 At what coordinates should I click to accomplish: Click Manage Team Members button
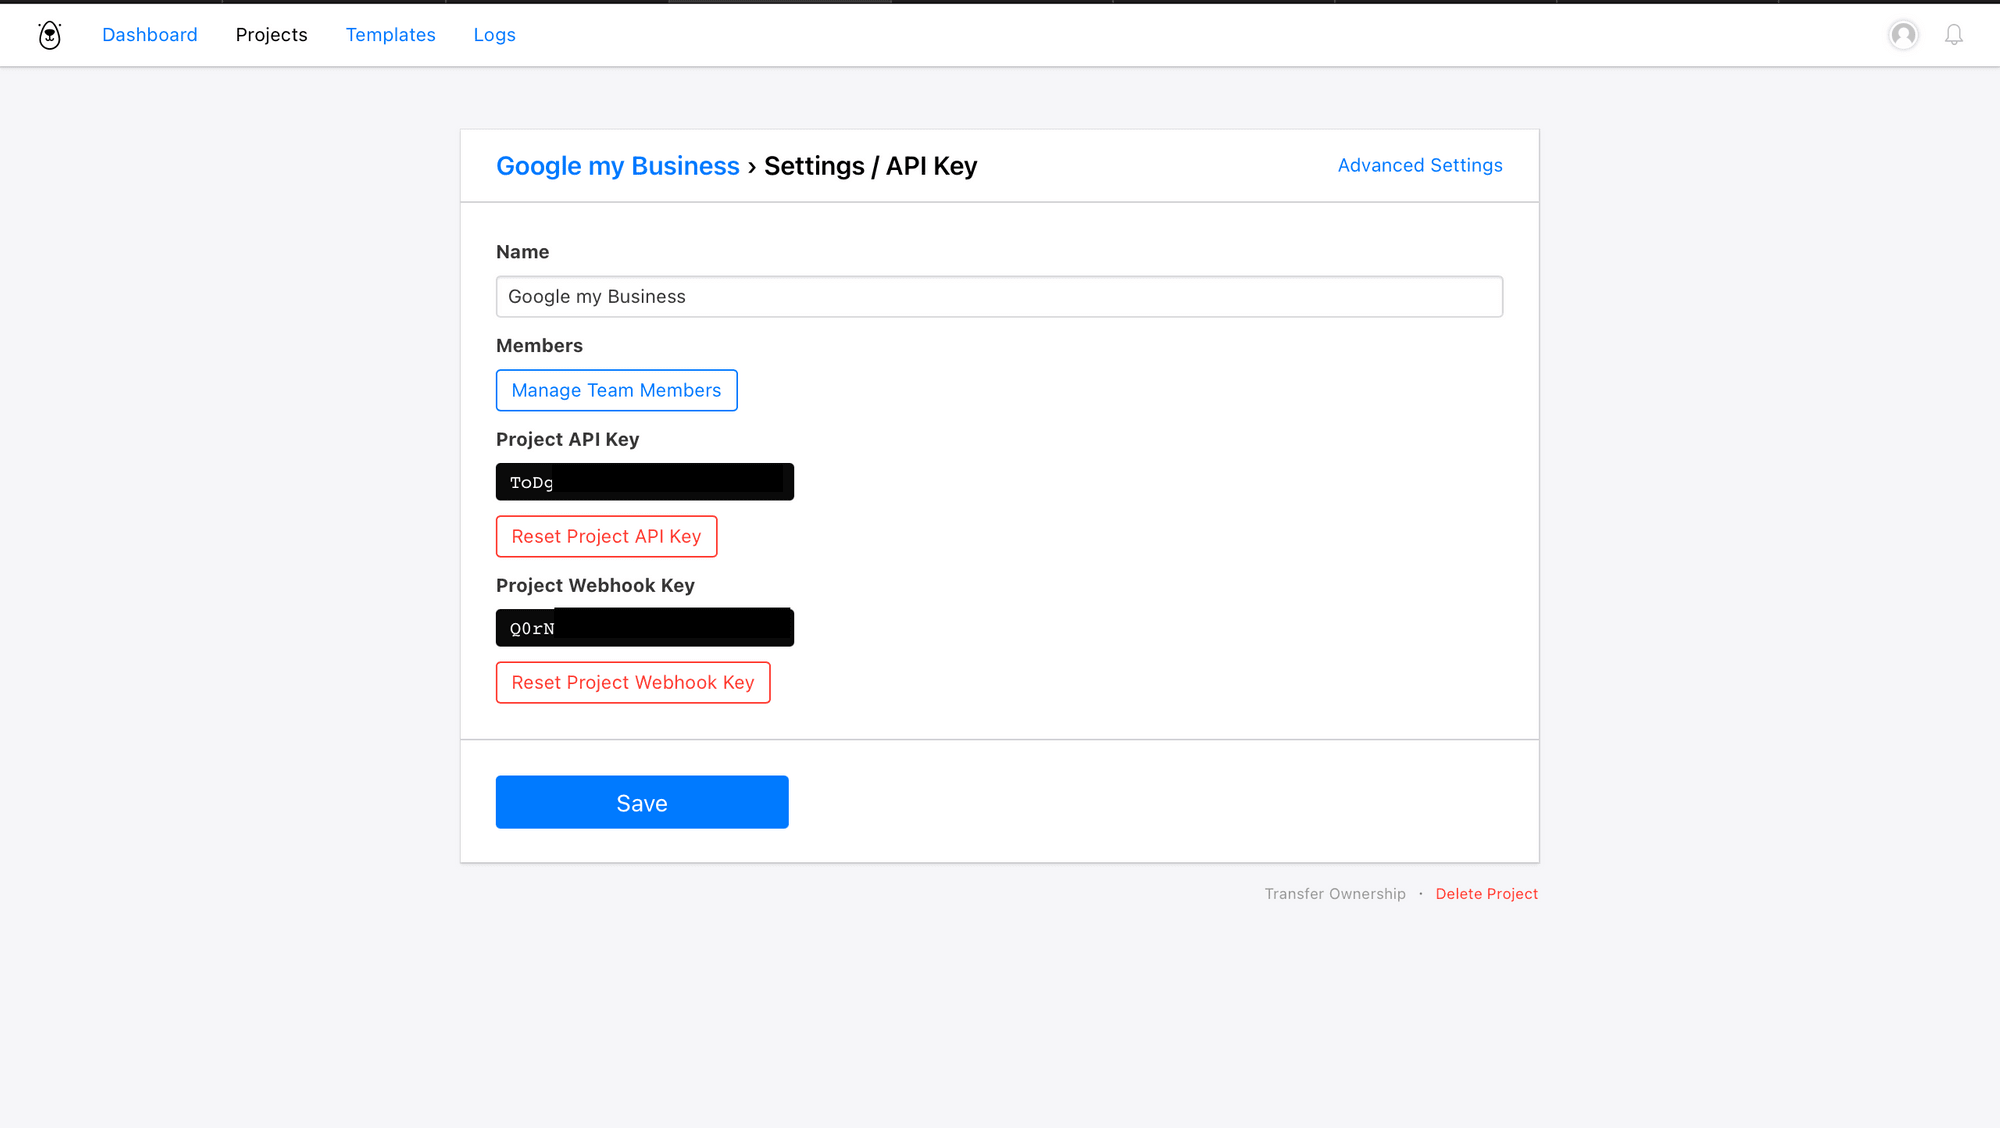click(x=617, y=390)
